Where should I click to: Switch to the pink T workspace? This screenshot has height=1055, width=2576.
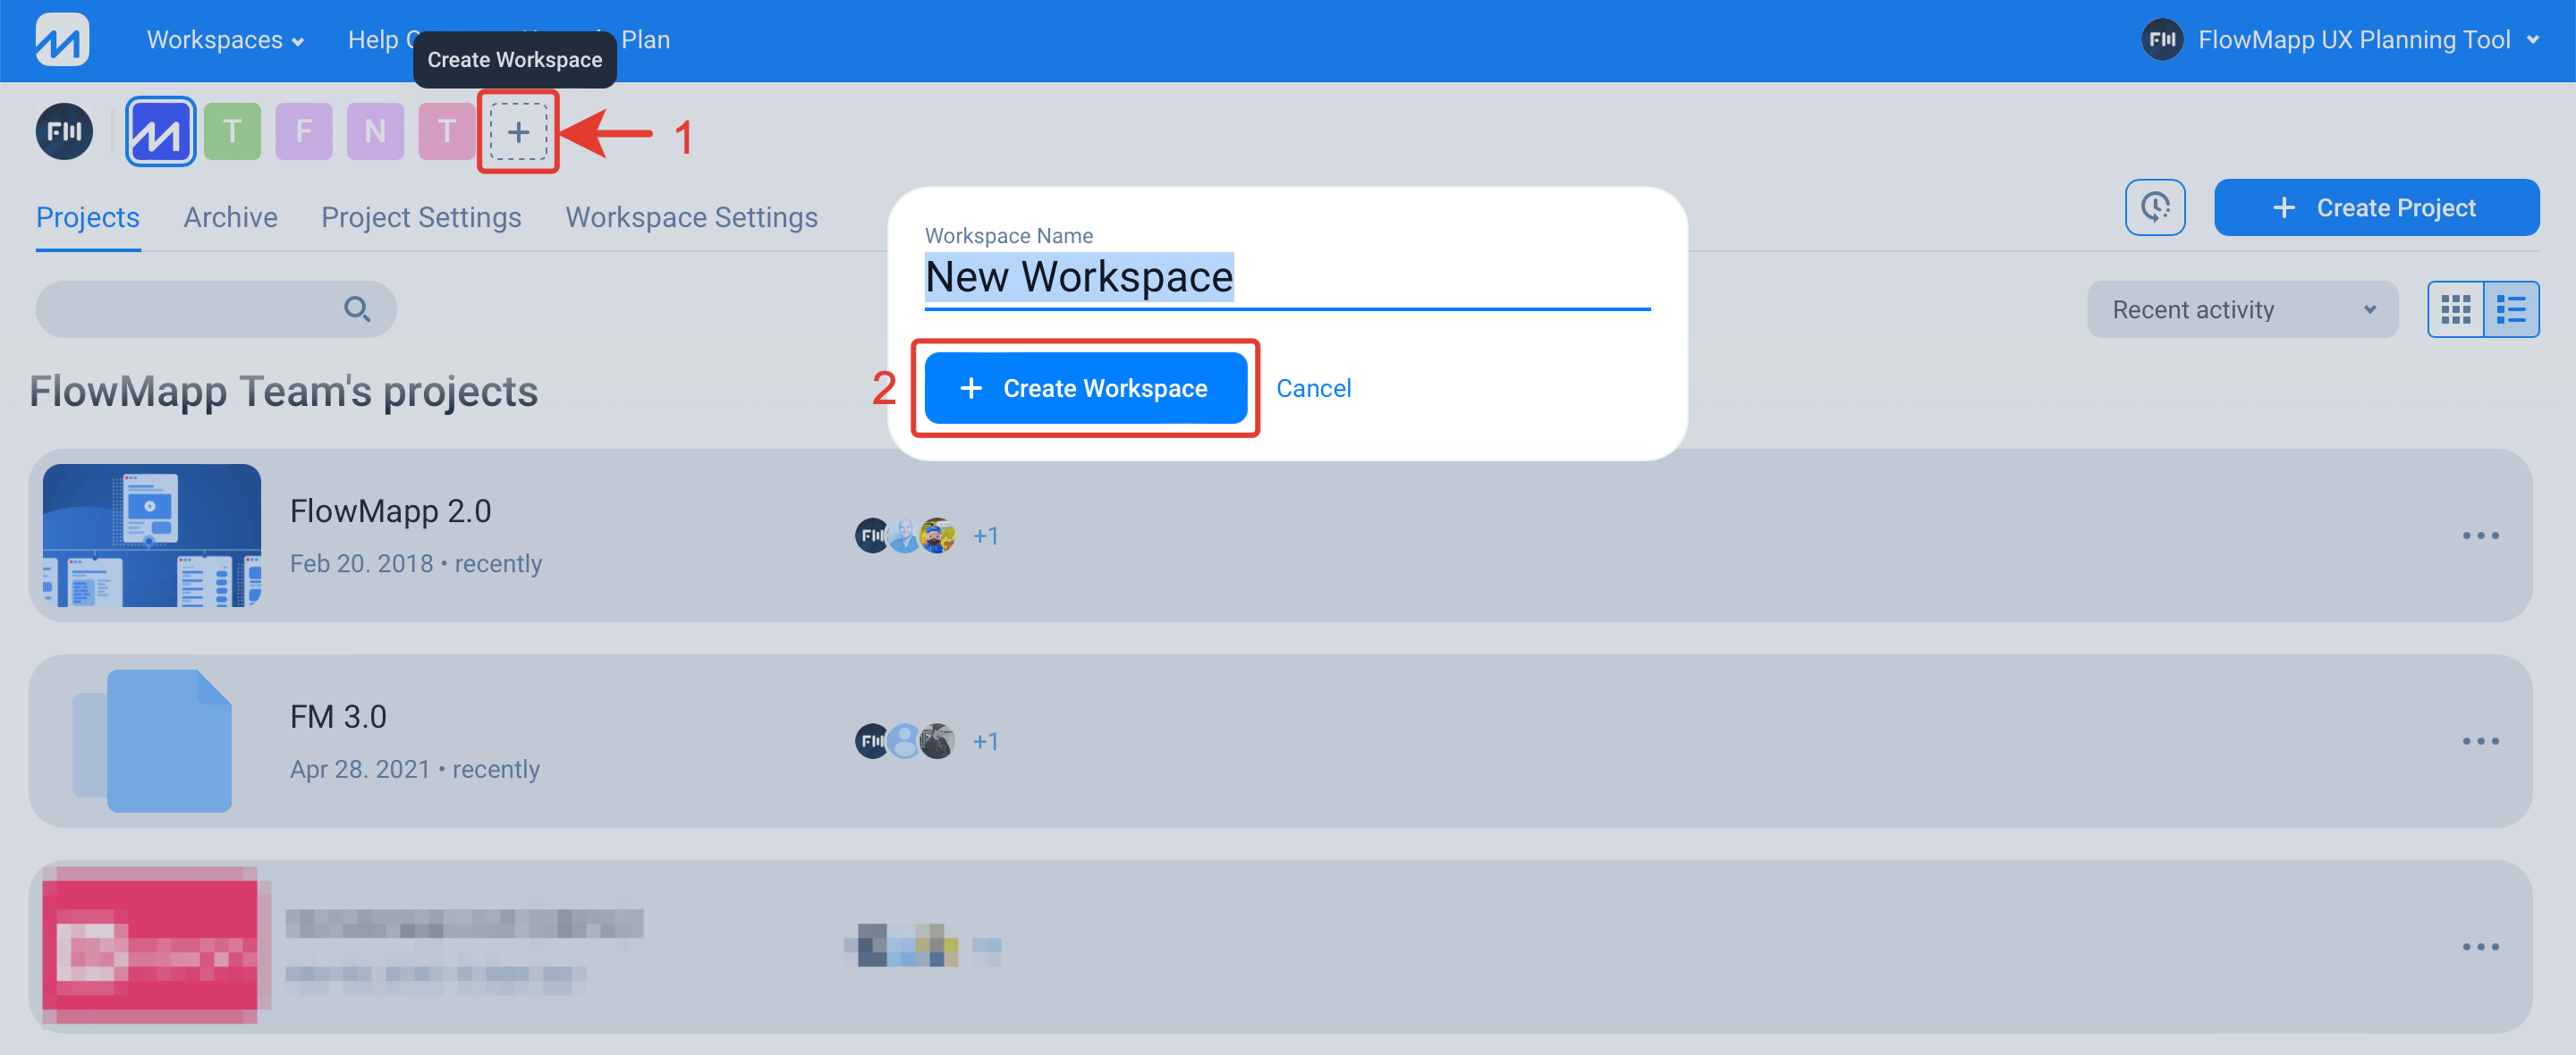pyautogui.click(x=447, y=131)
